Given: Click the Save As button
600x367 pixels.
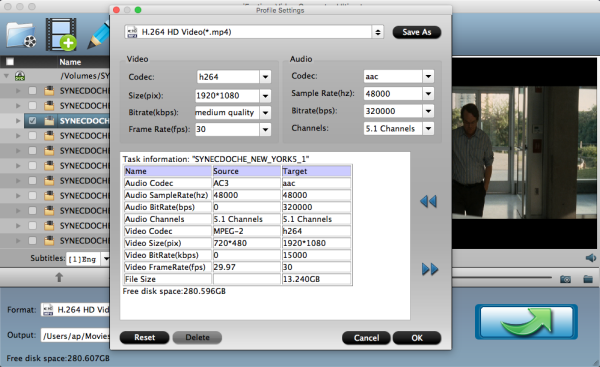Looking at the screenshot, I should pos(417,32).
